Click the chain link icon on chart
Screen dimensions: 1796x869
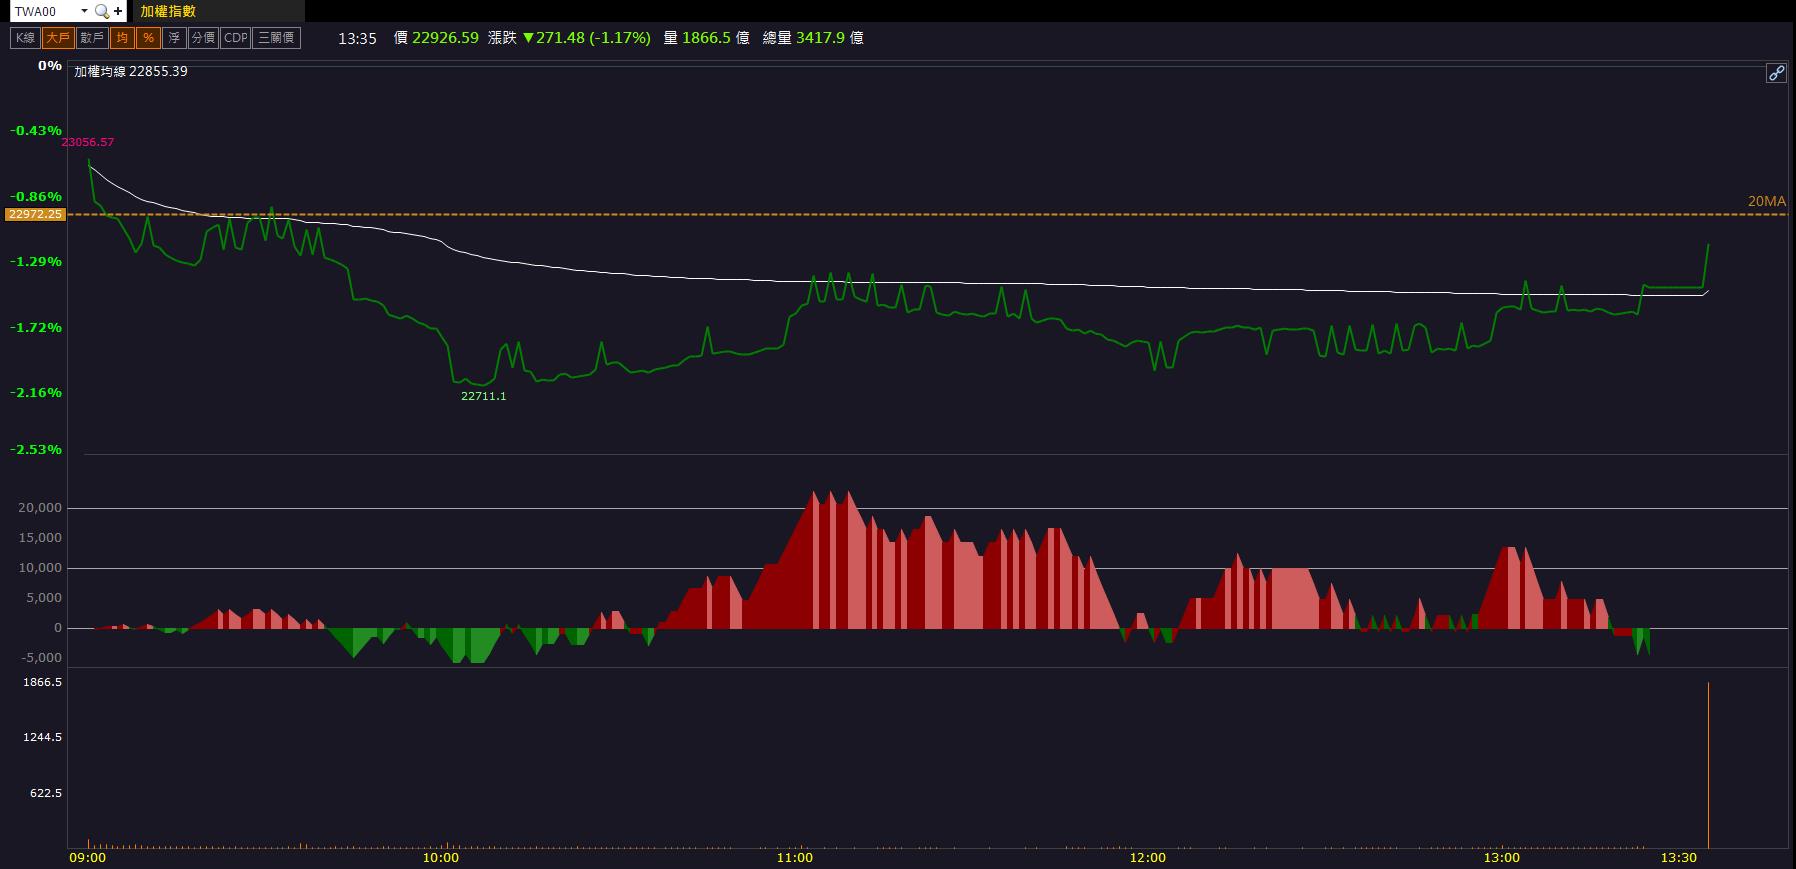[1776, 73]
